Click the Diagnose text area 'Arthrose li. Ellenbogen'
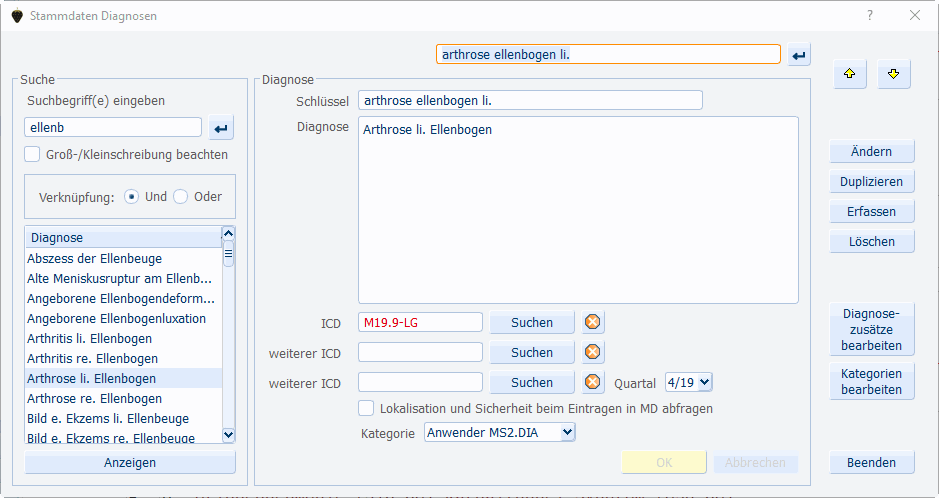939x498 pixels. [578, 210]
